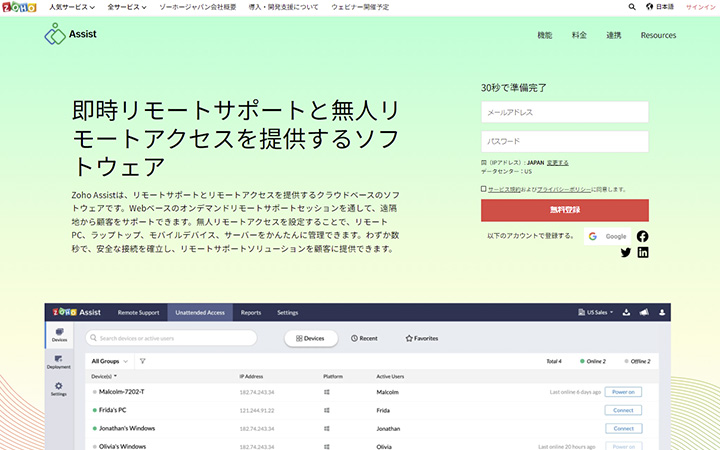Open the 機能 navigation item

coord(545,35)
